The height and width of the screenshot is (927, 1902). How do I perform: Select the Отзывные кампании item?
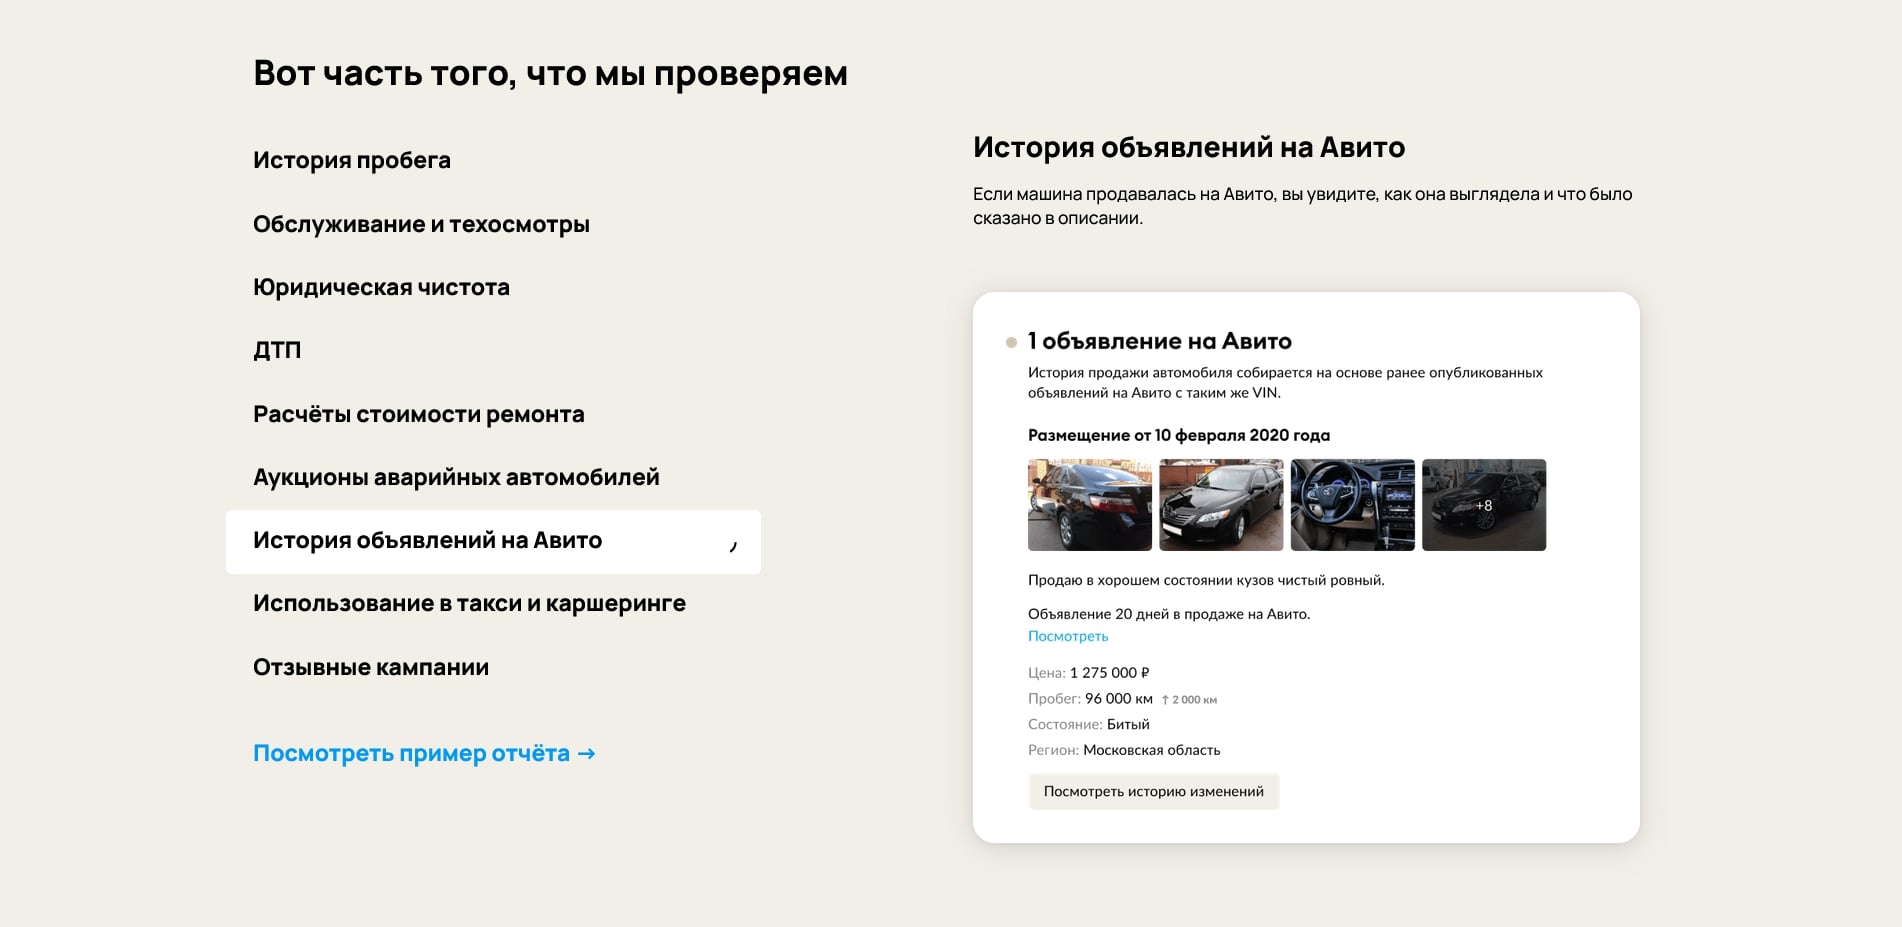pyautogui.click(x=371, y=667)
